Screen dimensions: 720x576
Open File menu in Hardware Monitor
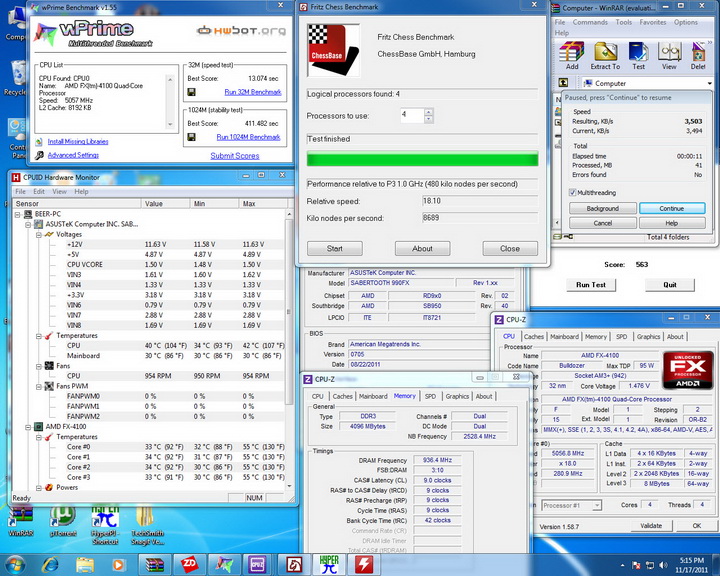[x=20, y=192]
